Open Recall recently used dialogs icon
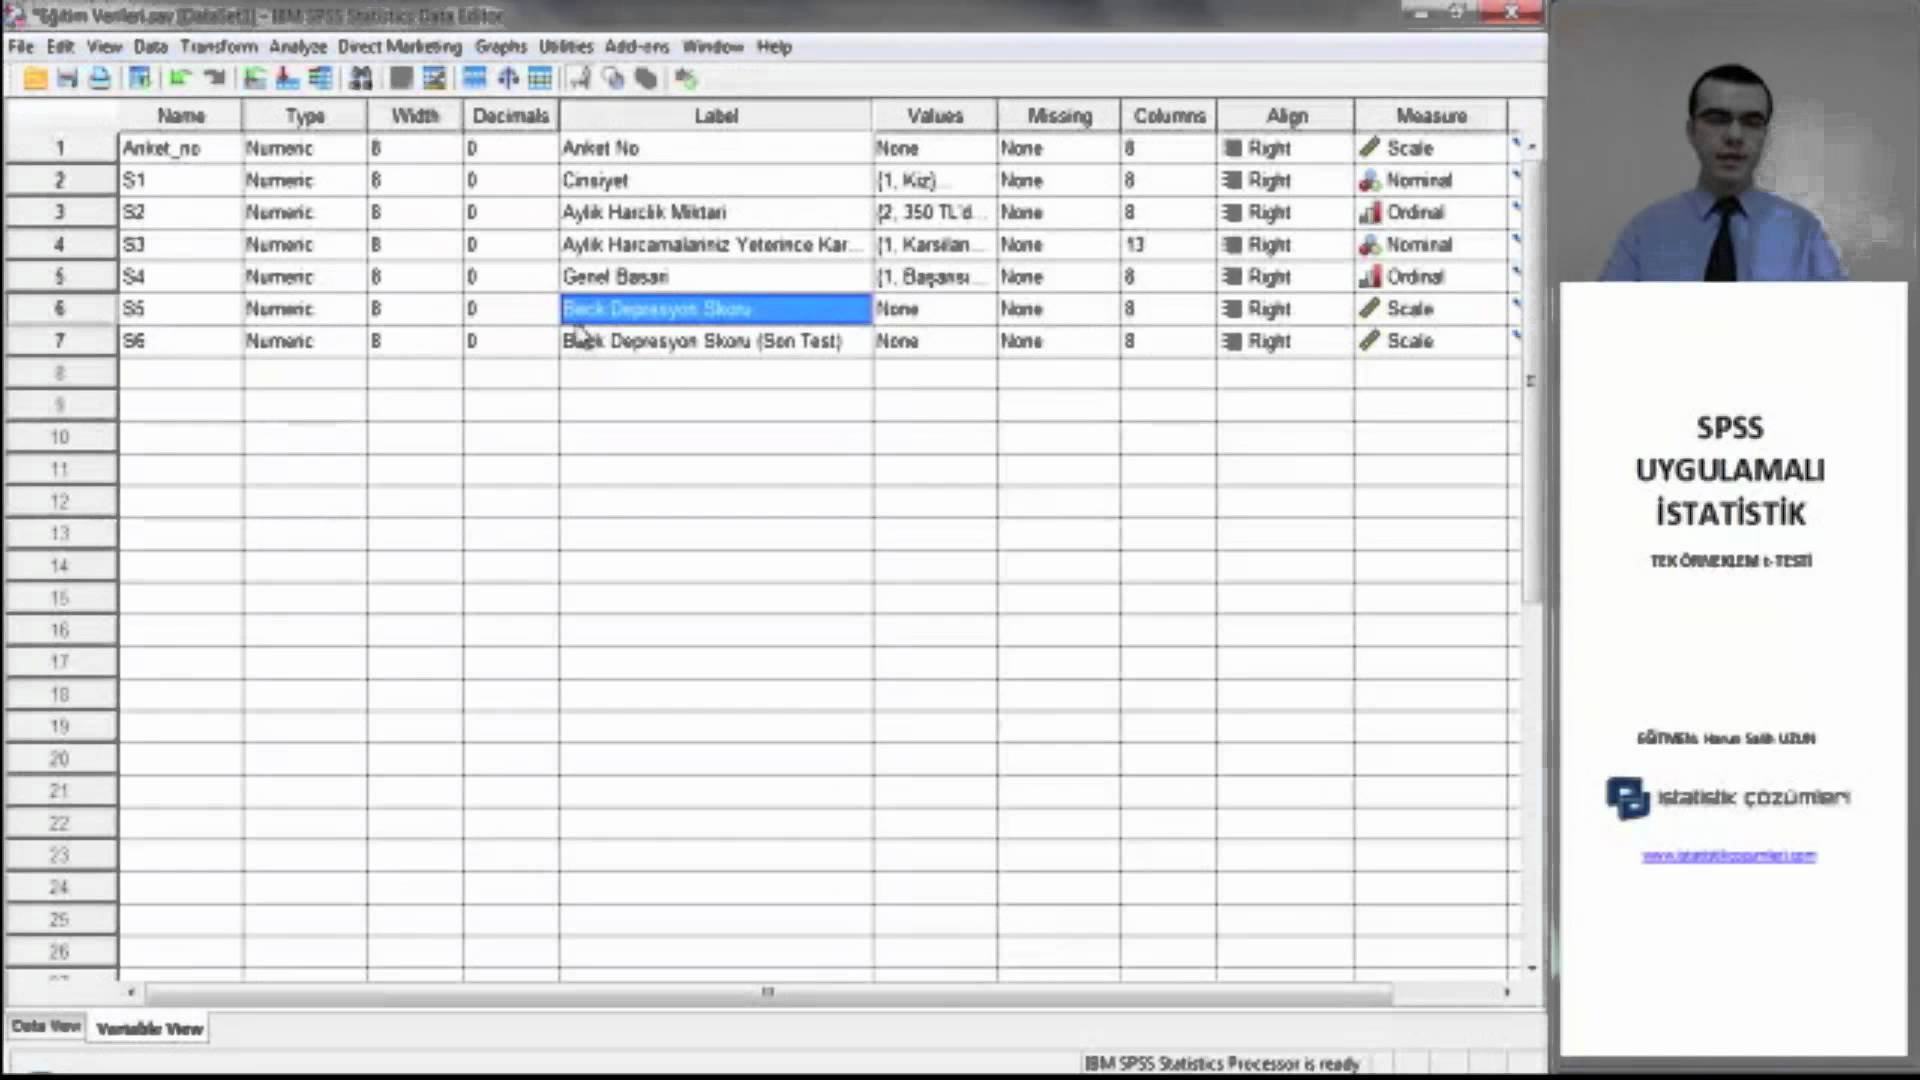Viewport: 1920px width, 1080px height. point(140,78)
